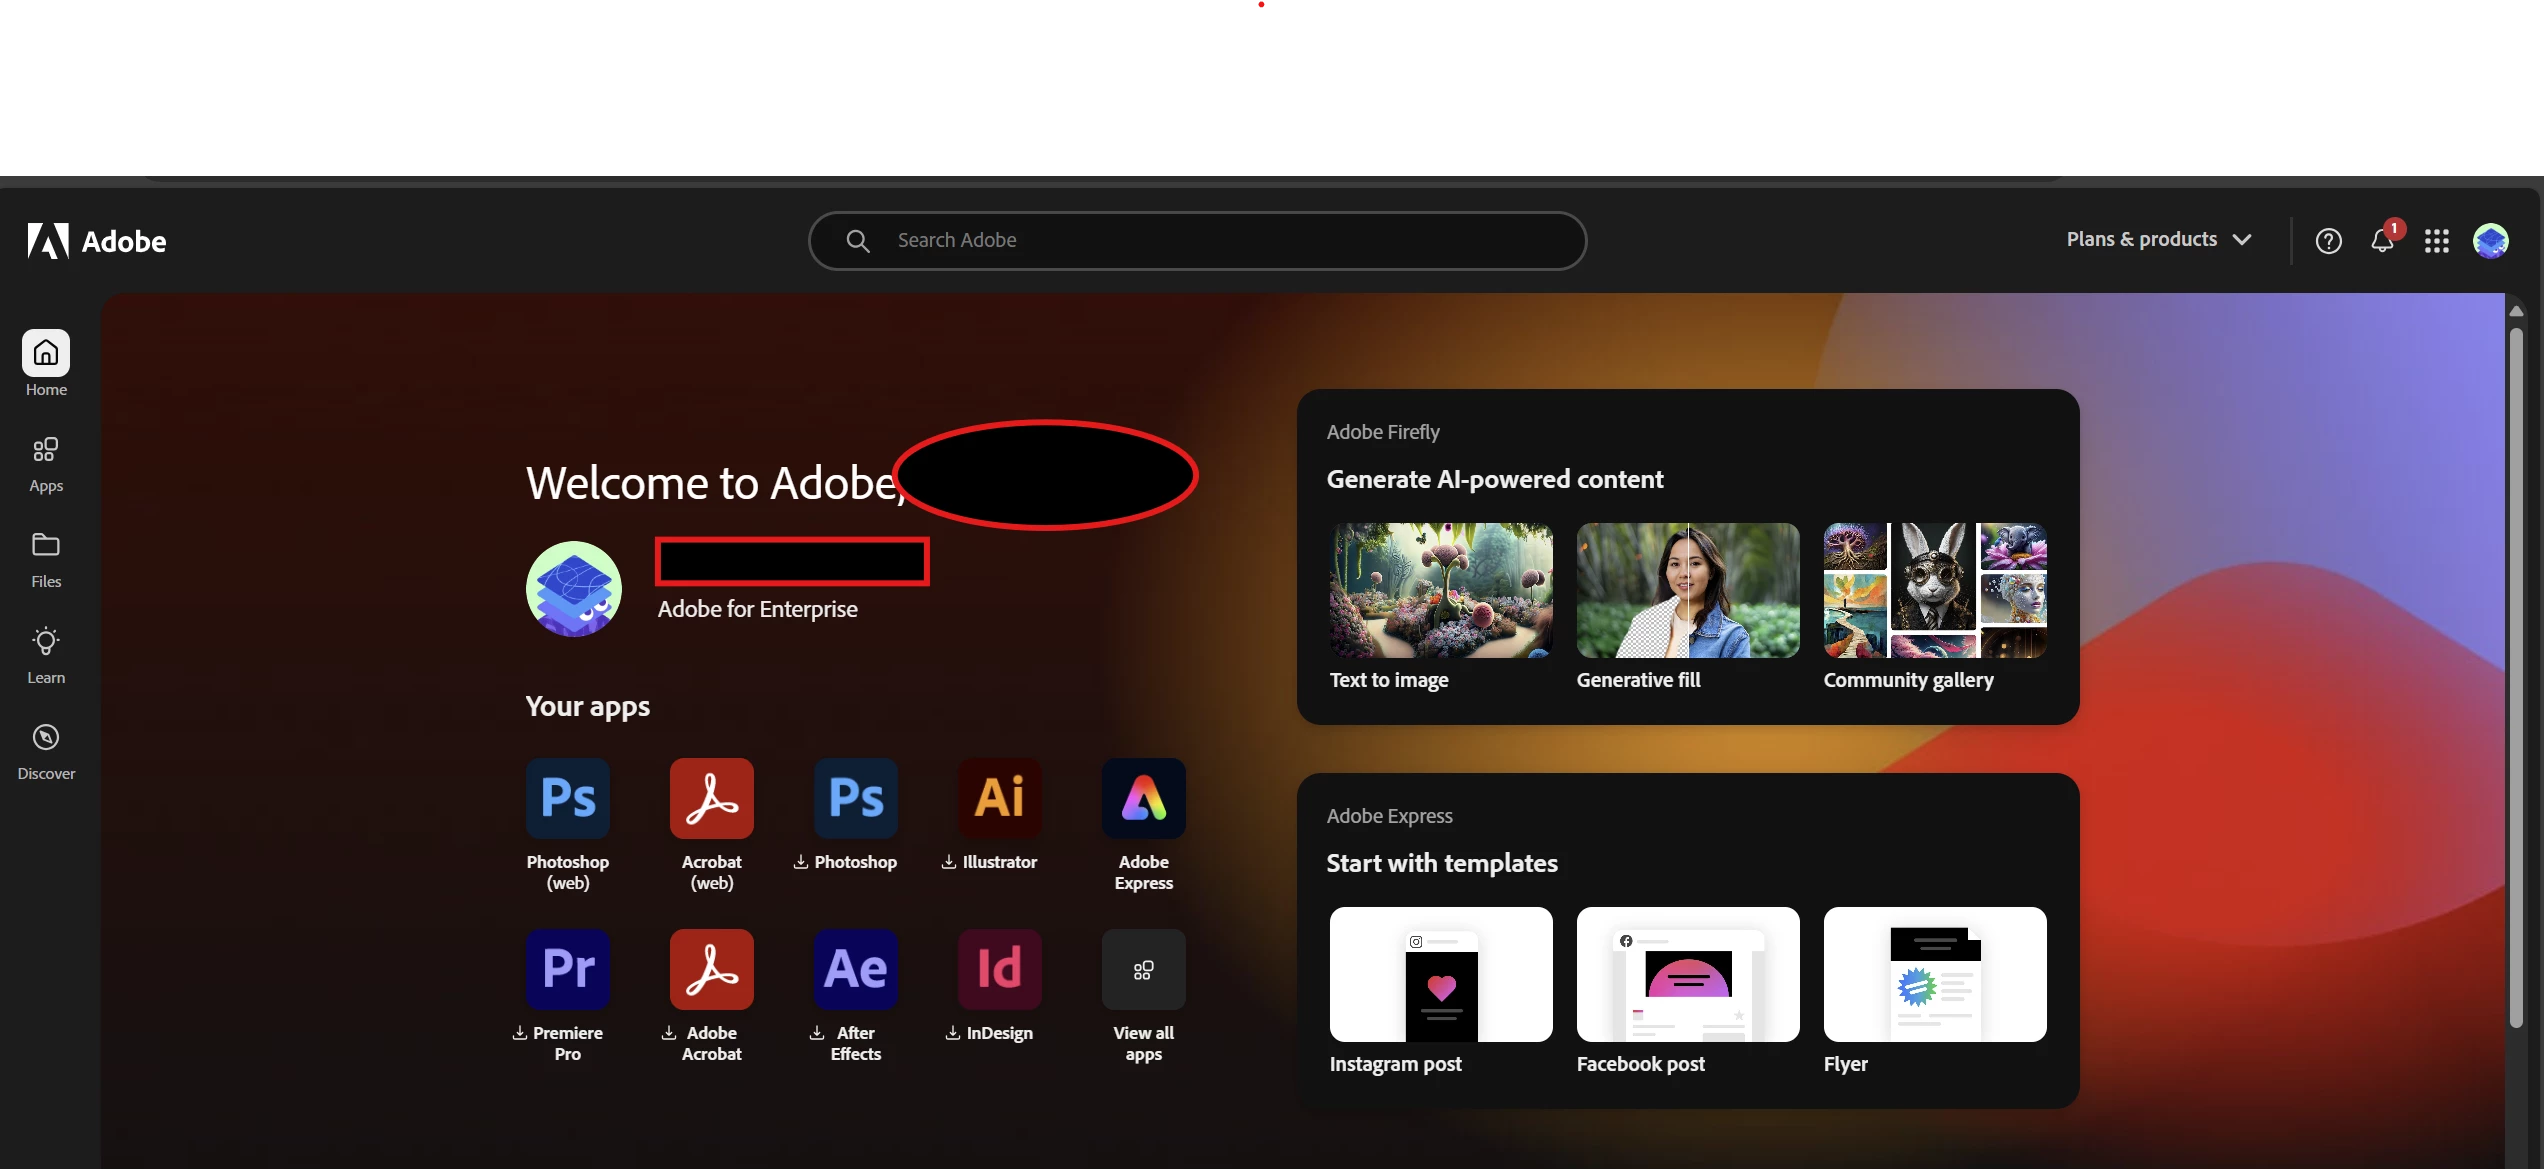Open notifications bell icon
Image resolution: width=2544 pixels, height=1169 pixels.
coord(2382,241)
